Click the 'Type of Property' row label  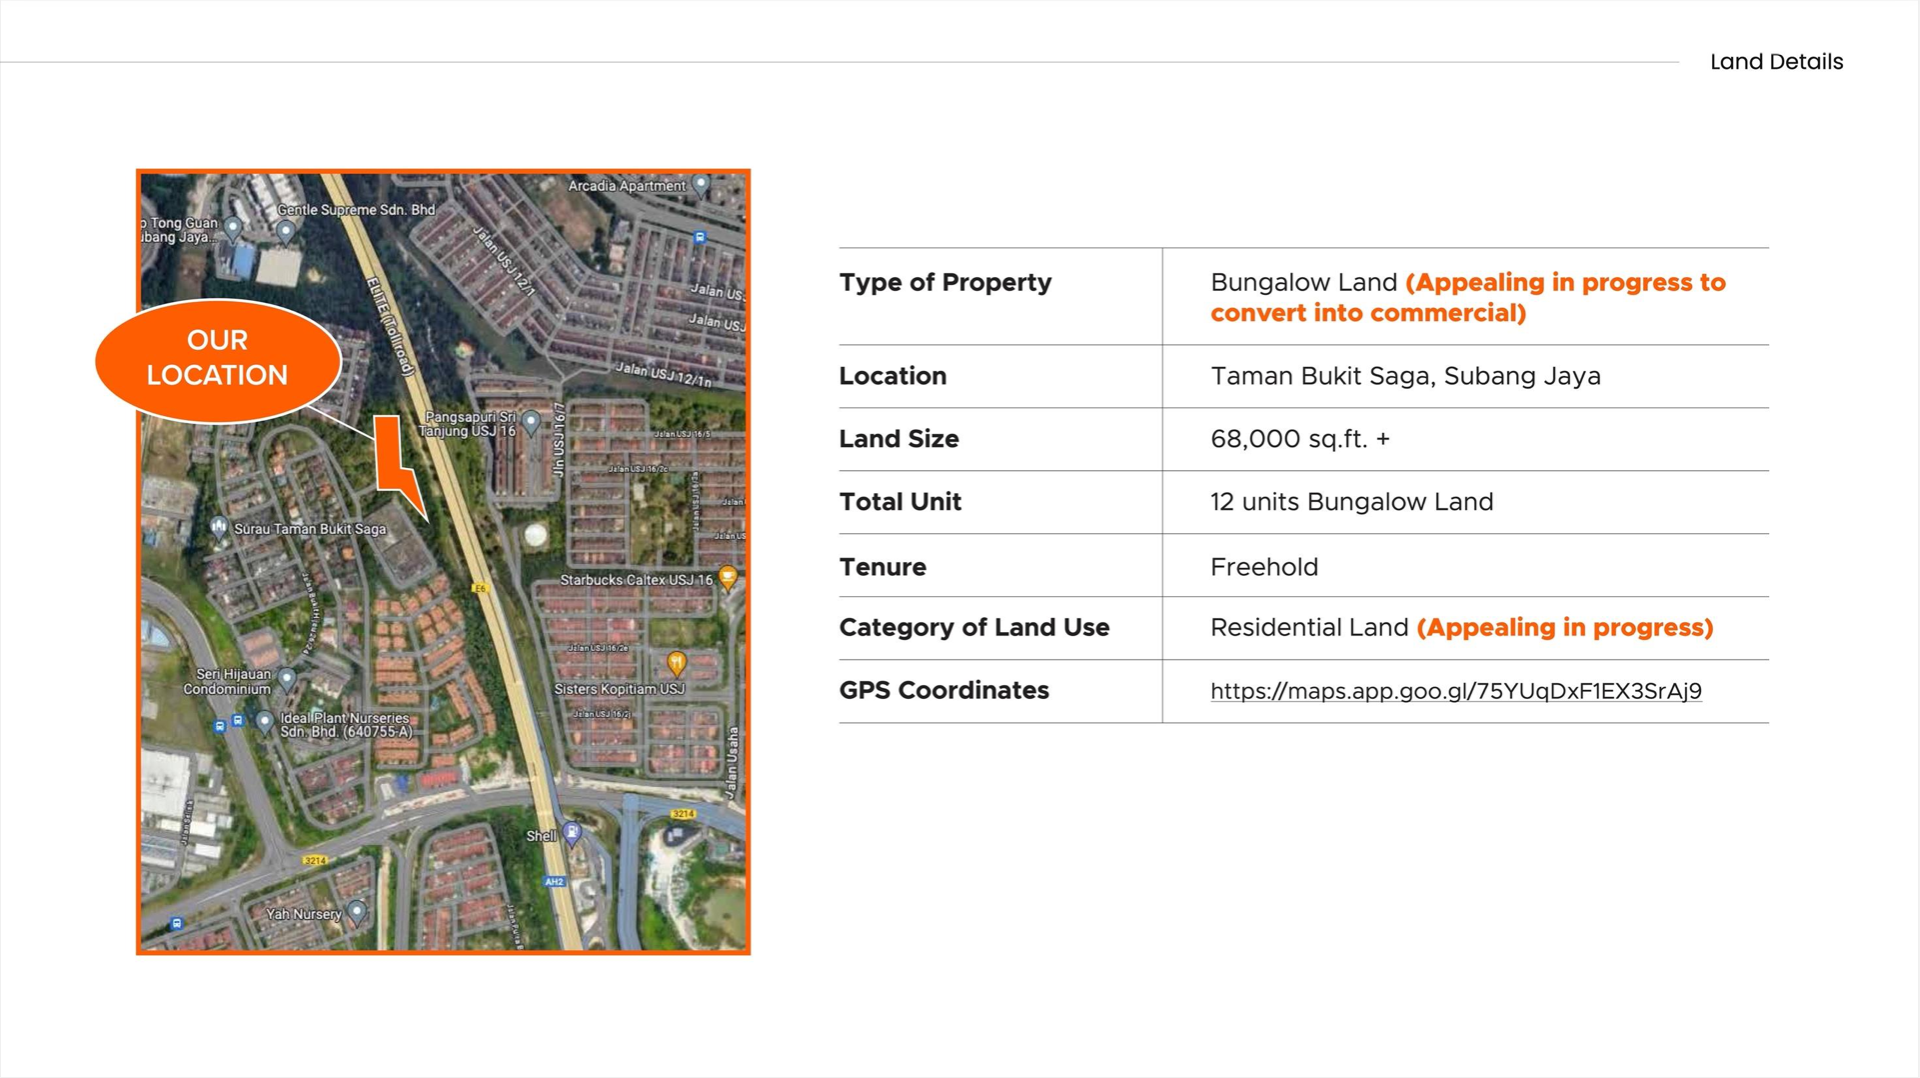(x=945, y=283)
